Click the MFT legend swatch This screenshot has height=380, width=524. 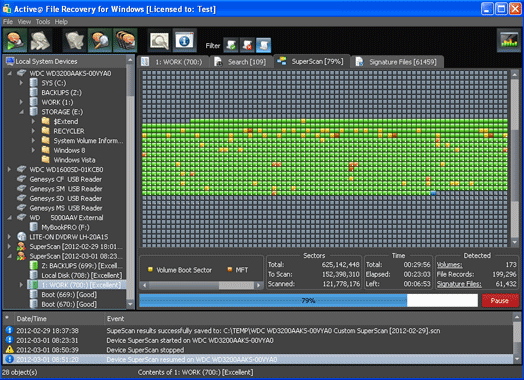230,269
